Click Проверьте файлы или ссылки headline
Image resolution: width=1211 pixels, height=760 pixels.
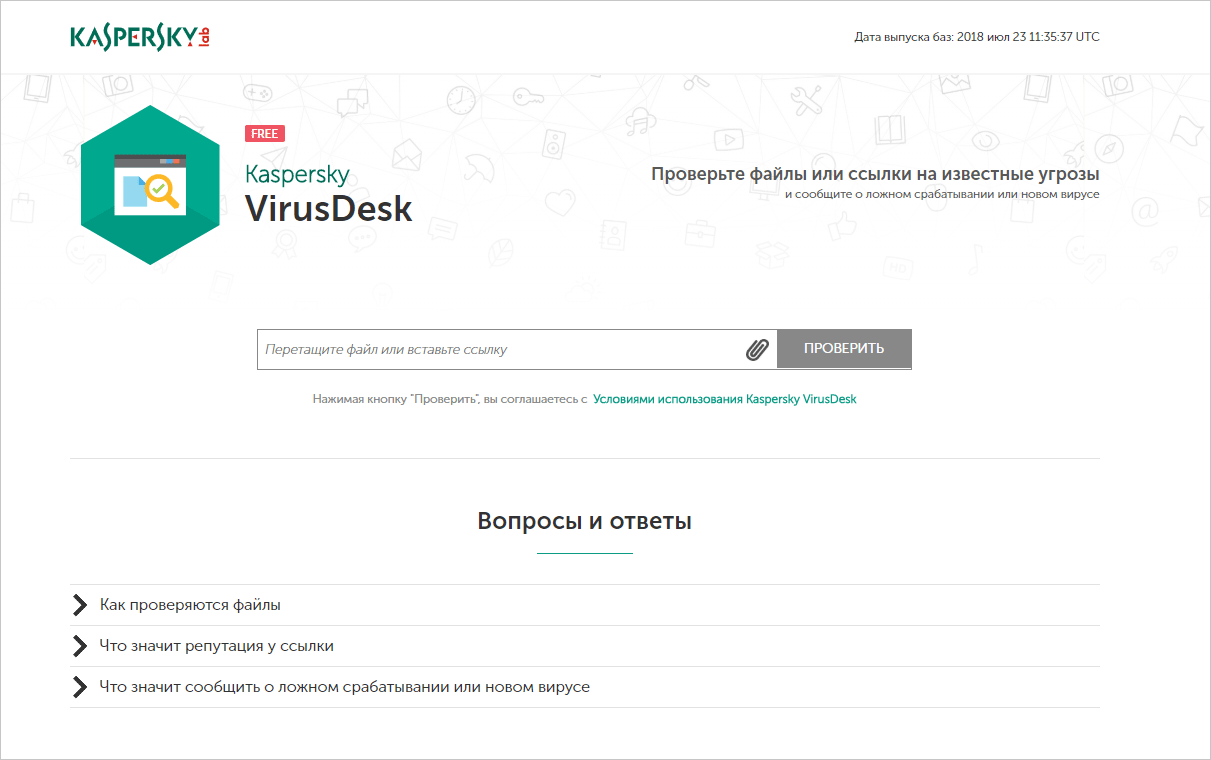coord(875,174)
